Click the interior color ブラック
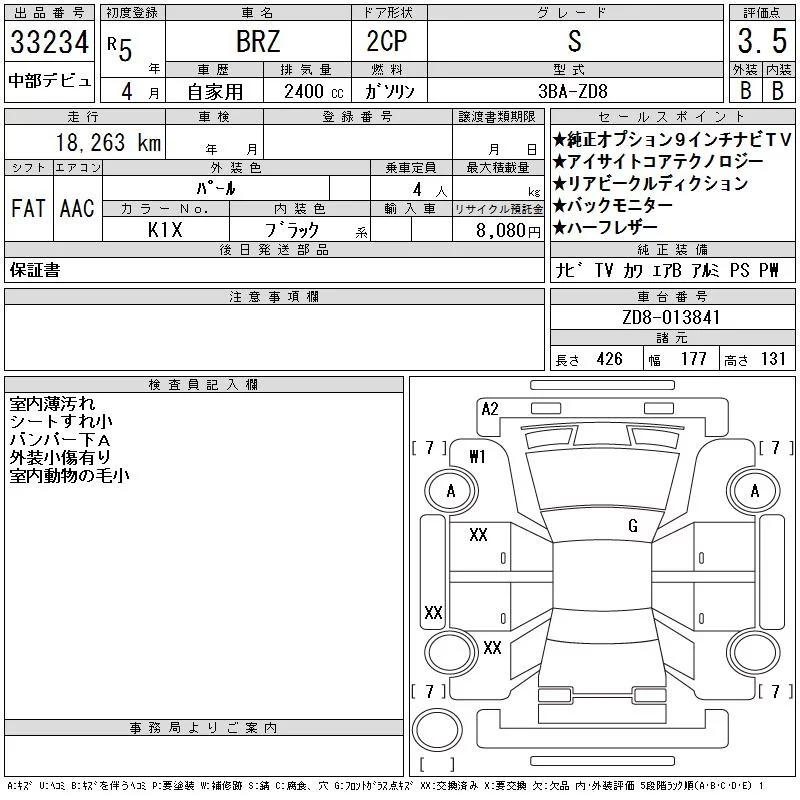Image resolution: width=800 pixels, height=800 pixels. 292,230
